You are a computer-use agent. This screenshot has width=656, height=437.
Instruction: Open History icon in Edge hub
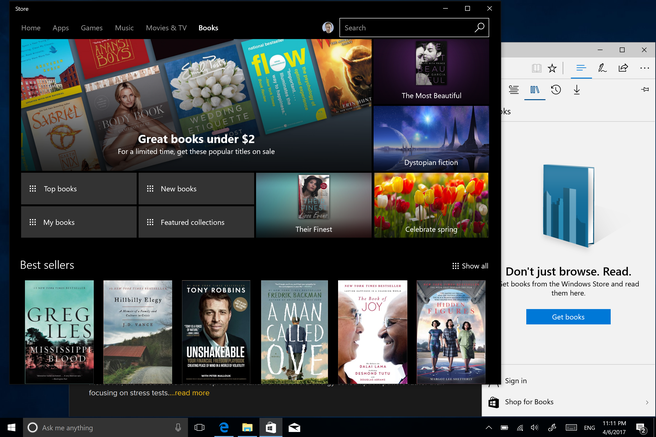(556, 90)
